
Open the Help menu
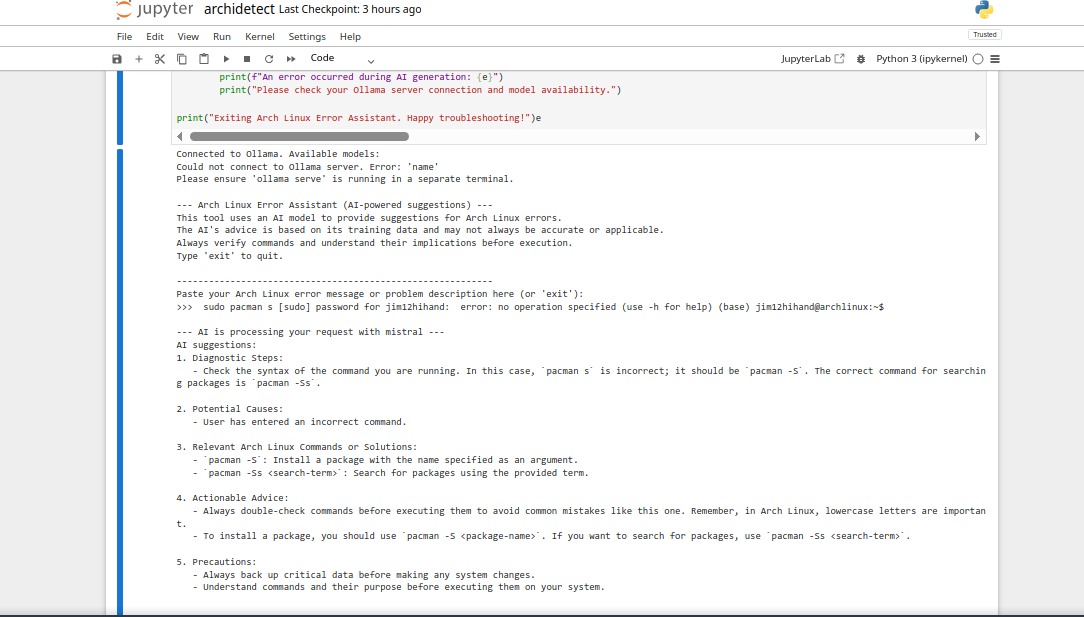[x=350, y=37]
